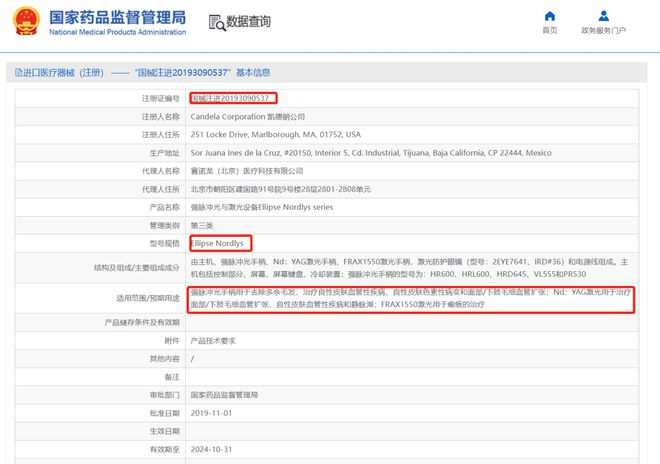This screenshot has height=464, width=660.
Task: Click 基本信息 heading text
Action: pos(253,72)
